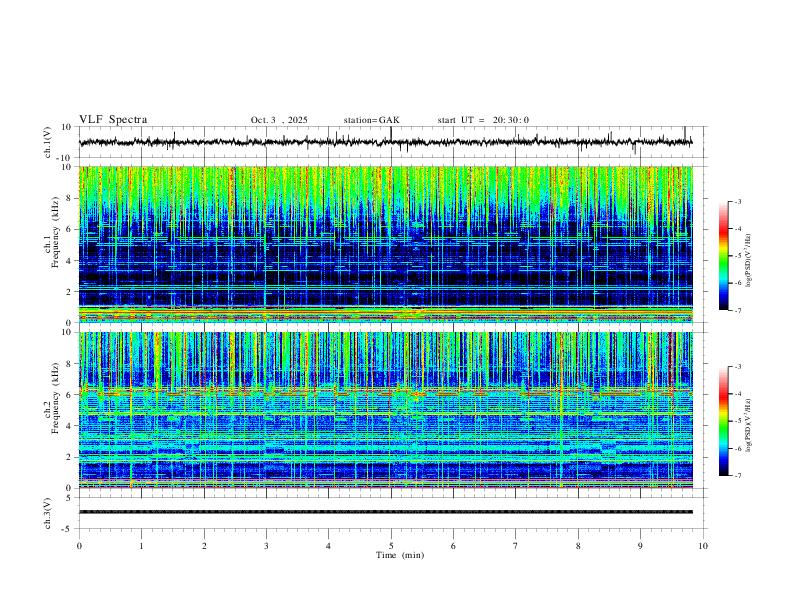Click time axis tick label "10"
Viewport: 792px width, 612px height.
point(703,546)
